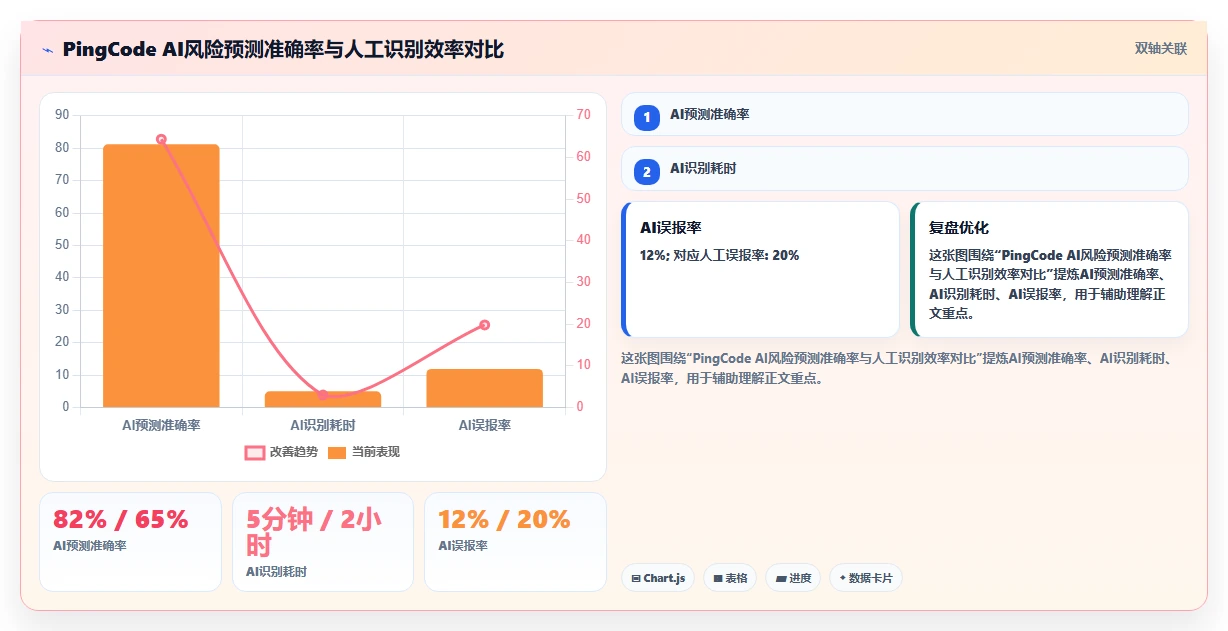
Task: Click the AI误报率 x-axis label
Action: click(485, 425)
